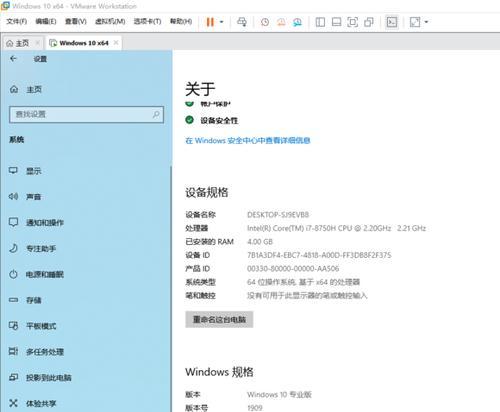Take a snapshot using the clock icon

tap(265, 22)
